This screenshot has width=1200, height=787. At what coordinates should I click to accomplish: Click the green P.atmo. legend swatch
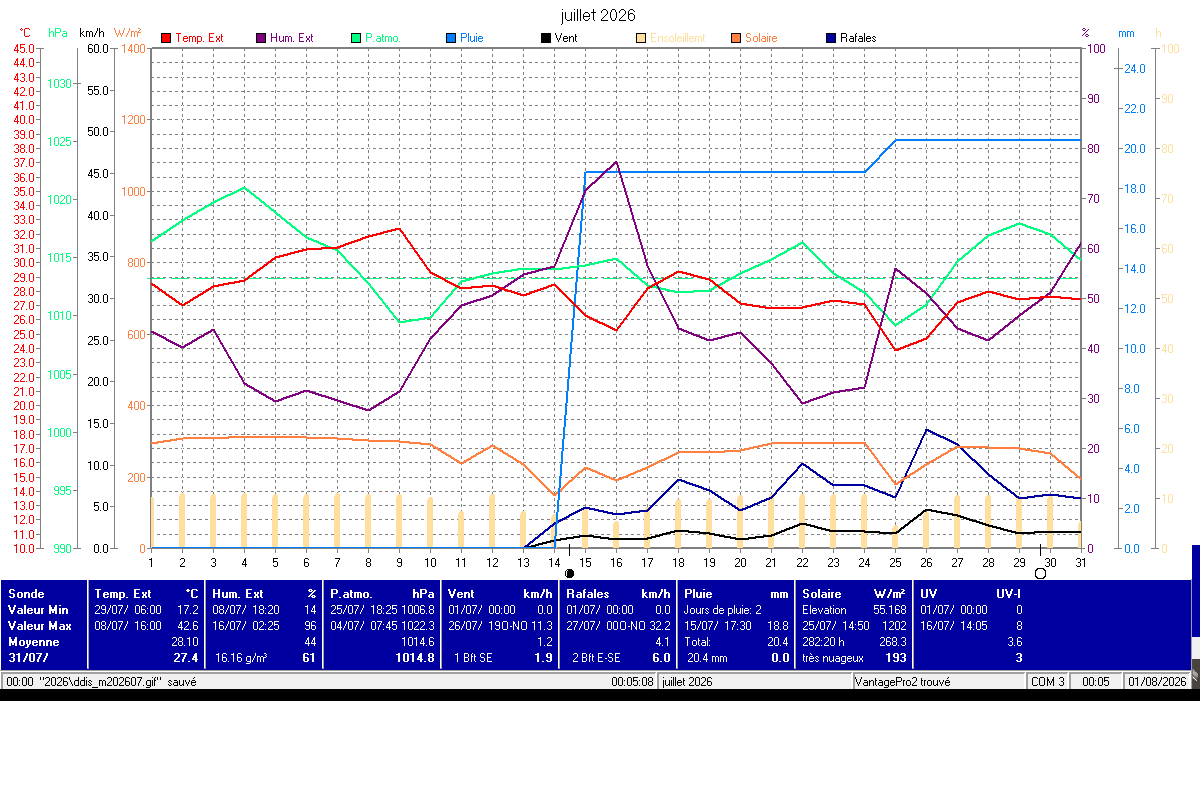[x=356, y=38]
